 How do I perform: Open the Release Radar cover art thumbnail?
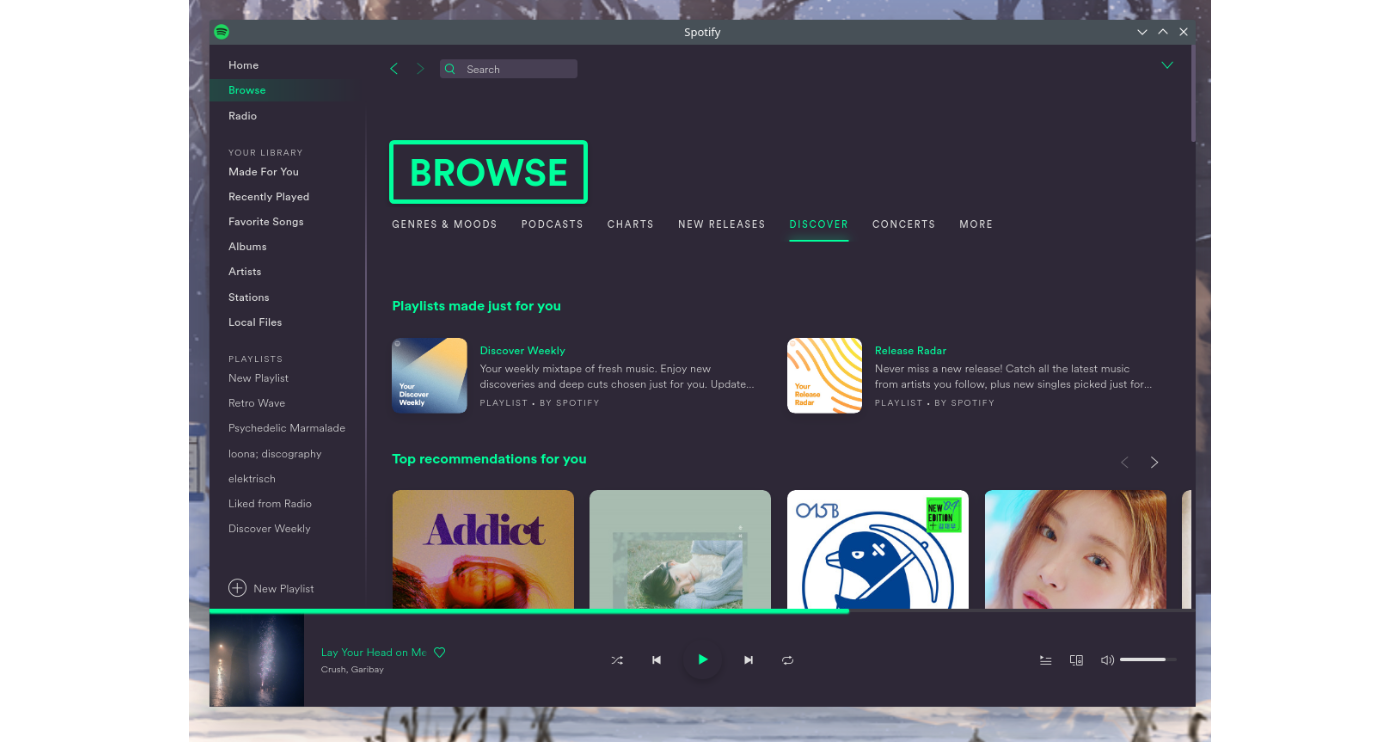pos(825,376)
